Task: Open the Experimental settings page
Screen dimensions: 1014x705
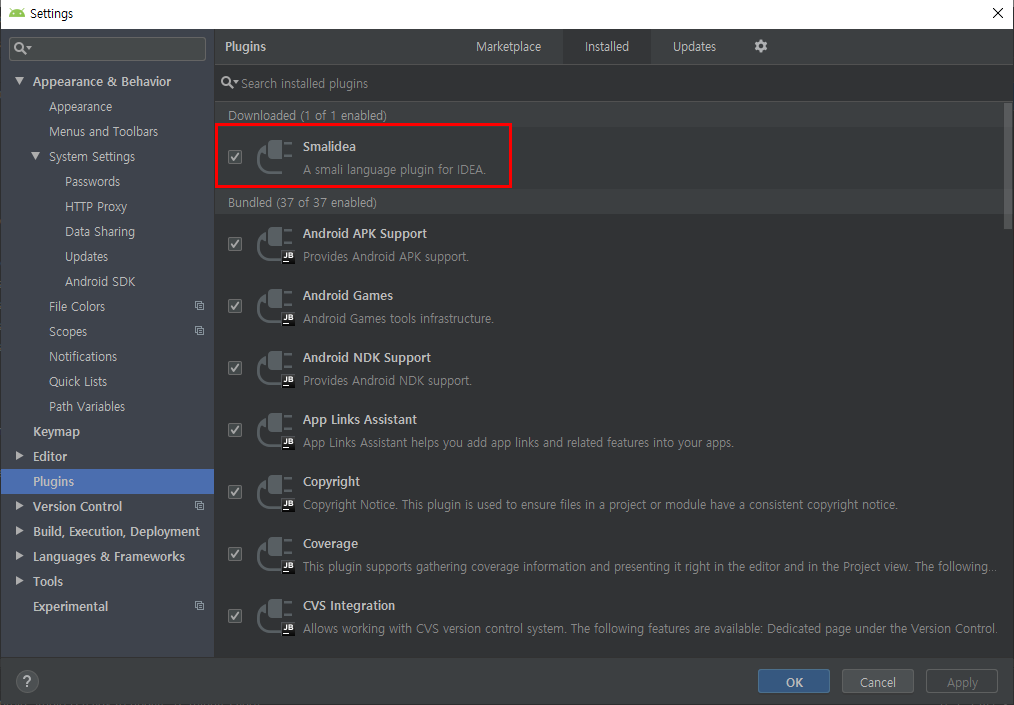Action: (x=70, y=606)
